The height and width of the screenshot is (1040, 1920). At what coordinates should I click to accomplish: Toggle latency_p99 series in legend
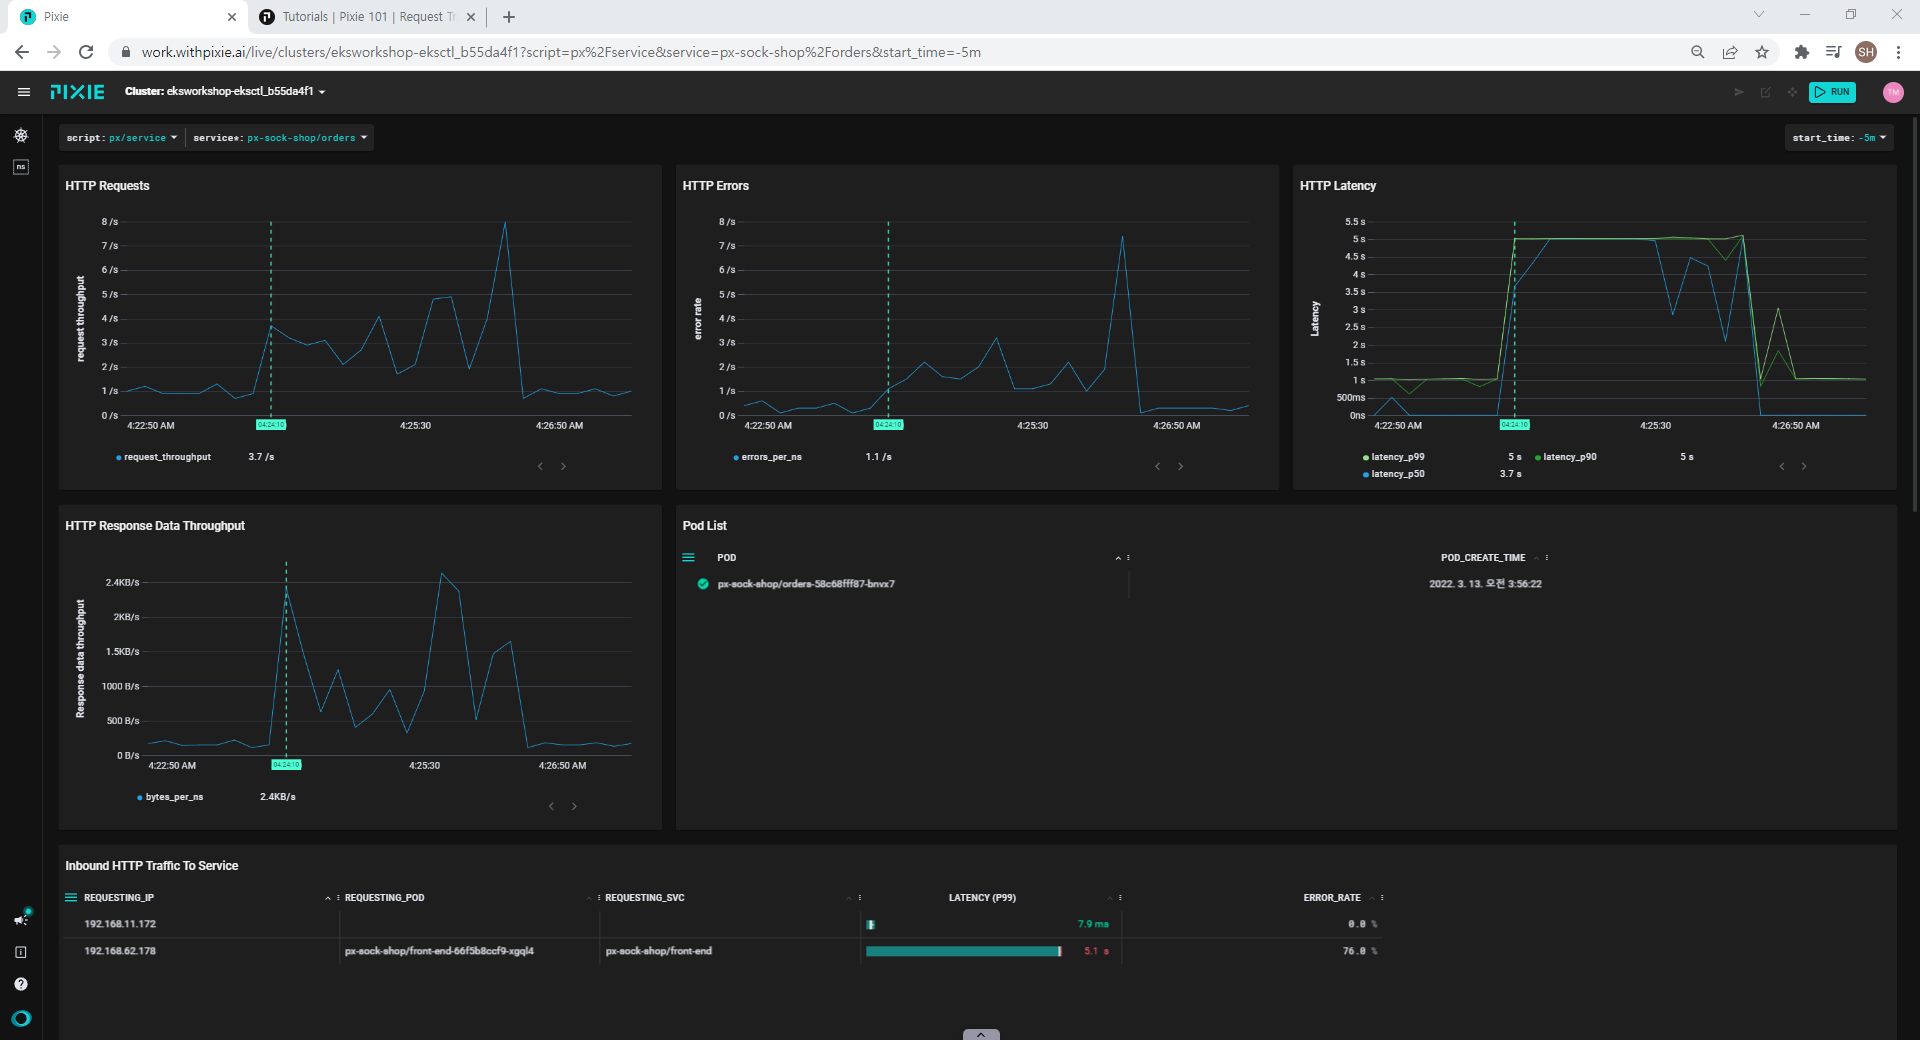1393,457
